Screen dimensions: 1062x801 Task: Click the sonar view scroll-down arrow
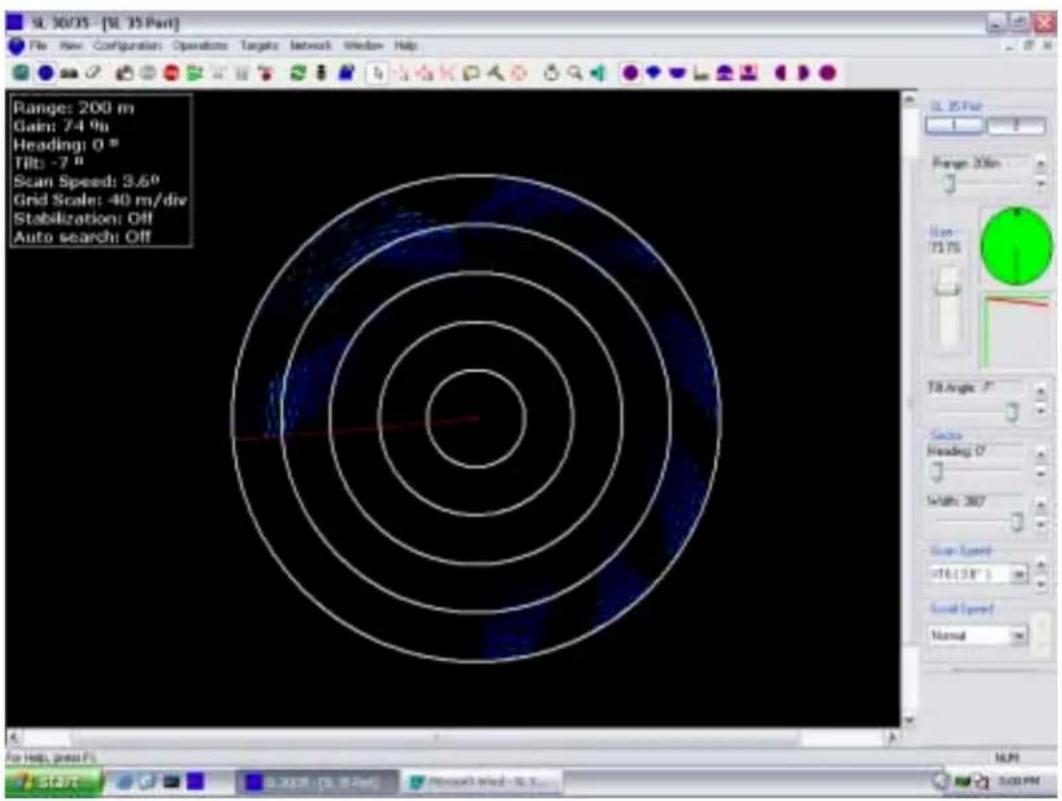(x=909, y=720)
